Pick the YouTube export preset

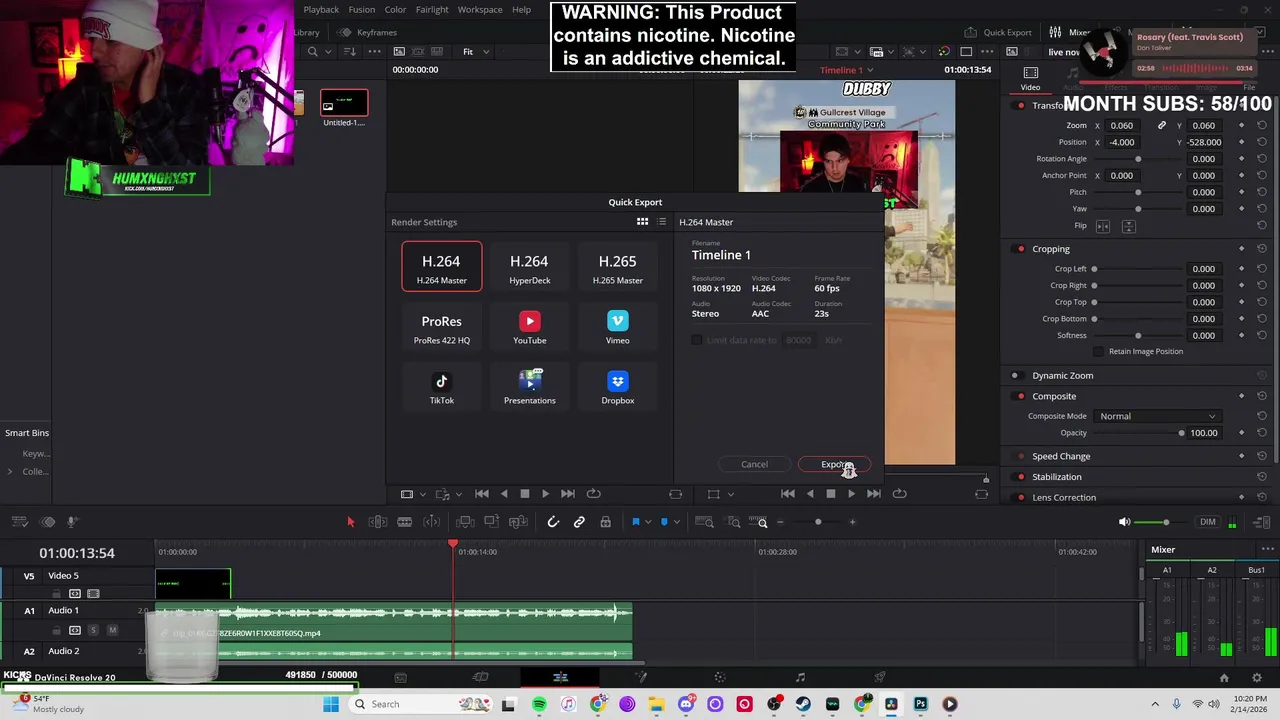point(529,328)
